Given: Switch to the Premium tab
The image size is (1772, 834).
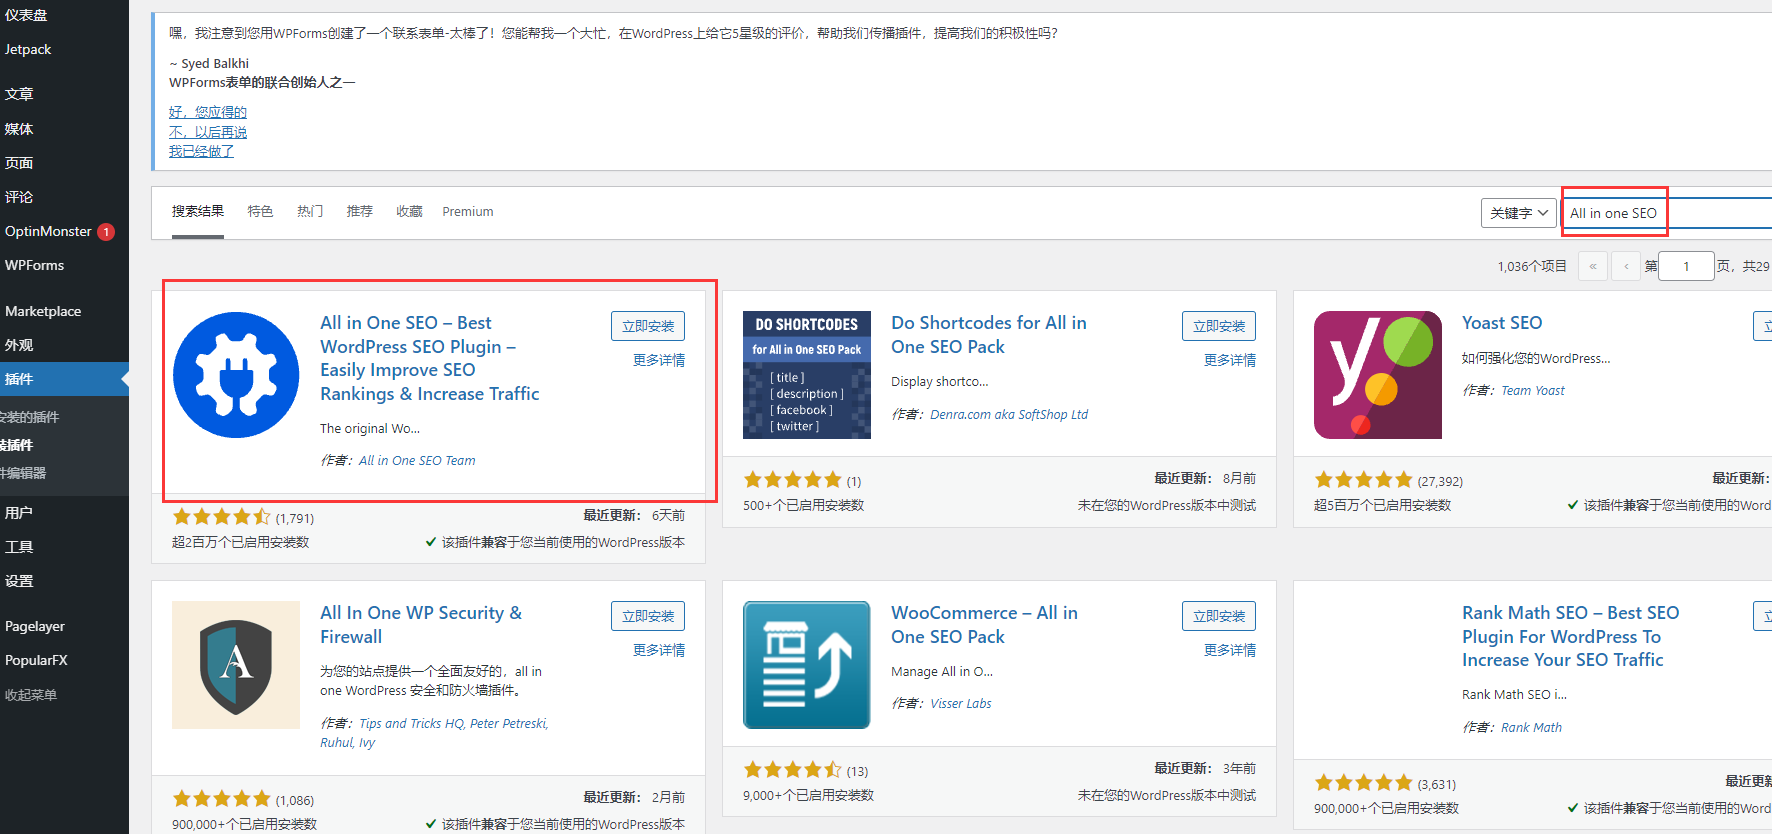Looking at the screenshot, I should click(x=468, y=211).
